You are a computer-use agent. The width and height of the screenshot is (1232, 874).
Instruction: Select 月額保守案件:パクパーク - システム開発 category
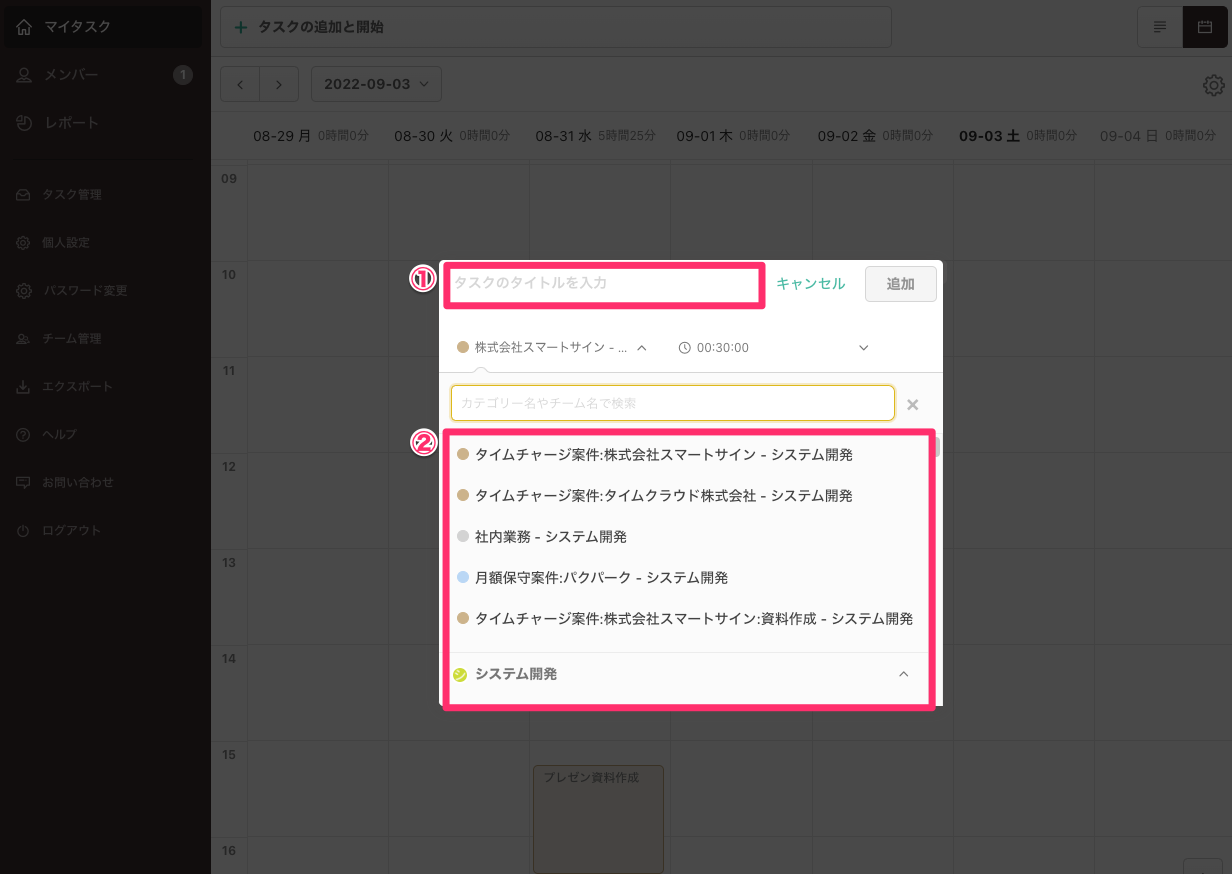pyautogui.click(x=600, y=578)
